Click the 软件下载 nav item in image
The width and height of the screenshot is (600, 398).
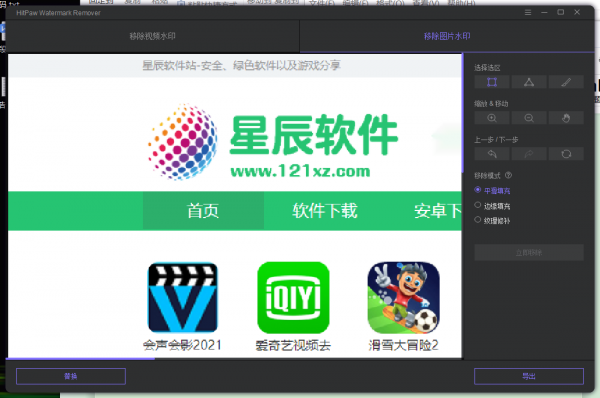(x=325, y=211)
